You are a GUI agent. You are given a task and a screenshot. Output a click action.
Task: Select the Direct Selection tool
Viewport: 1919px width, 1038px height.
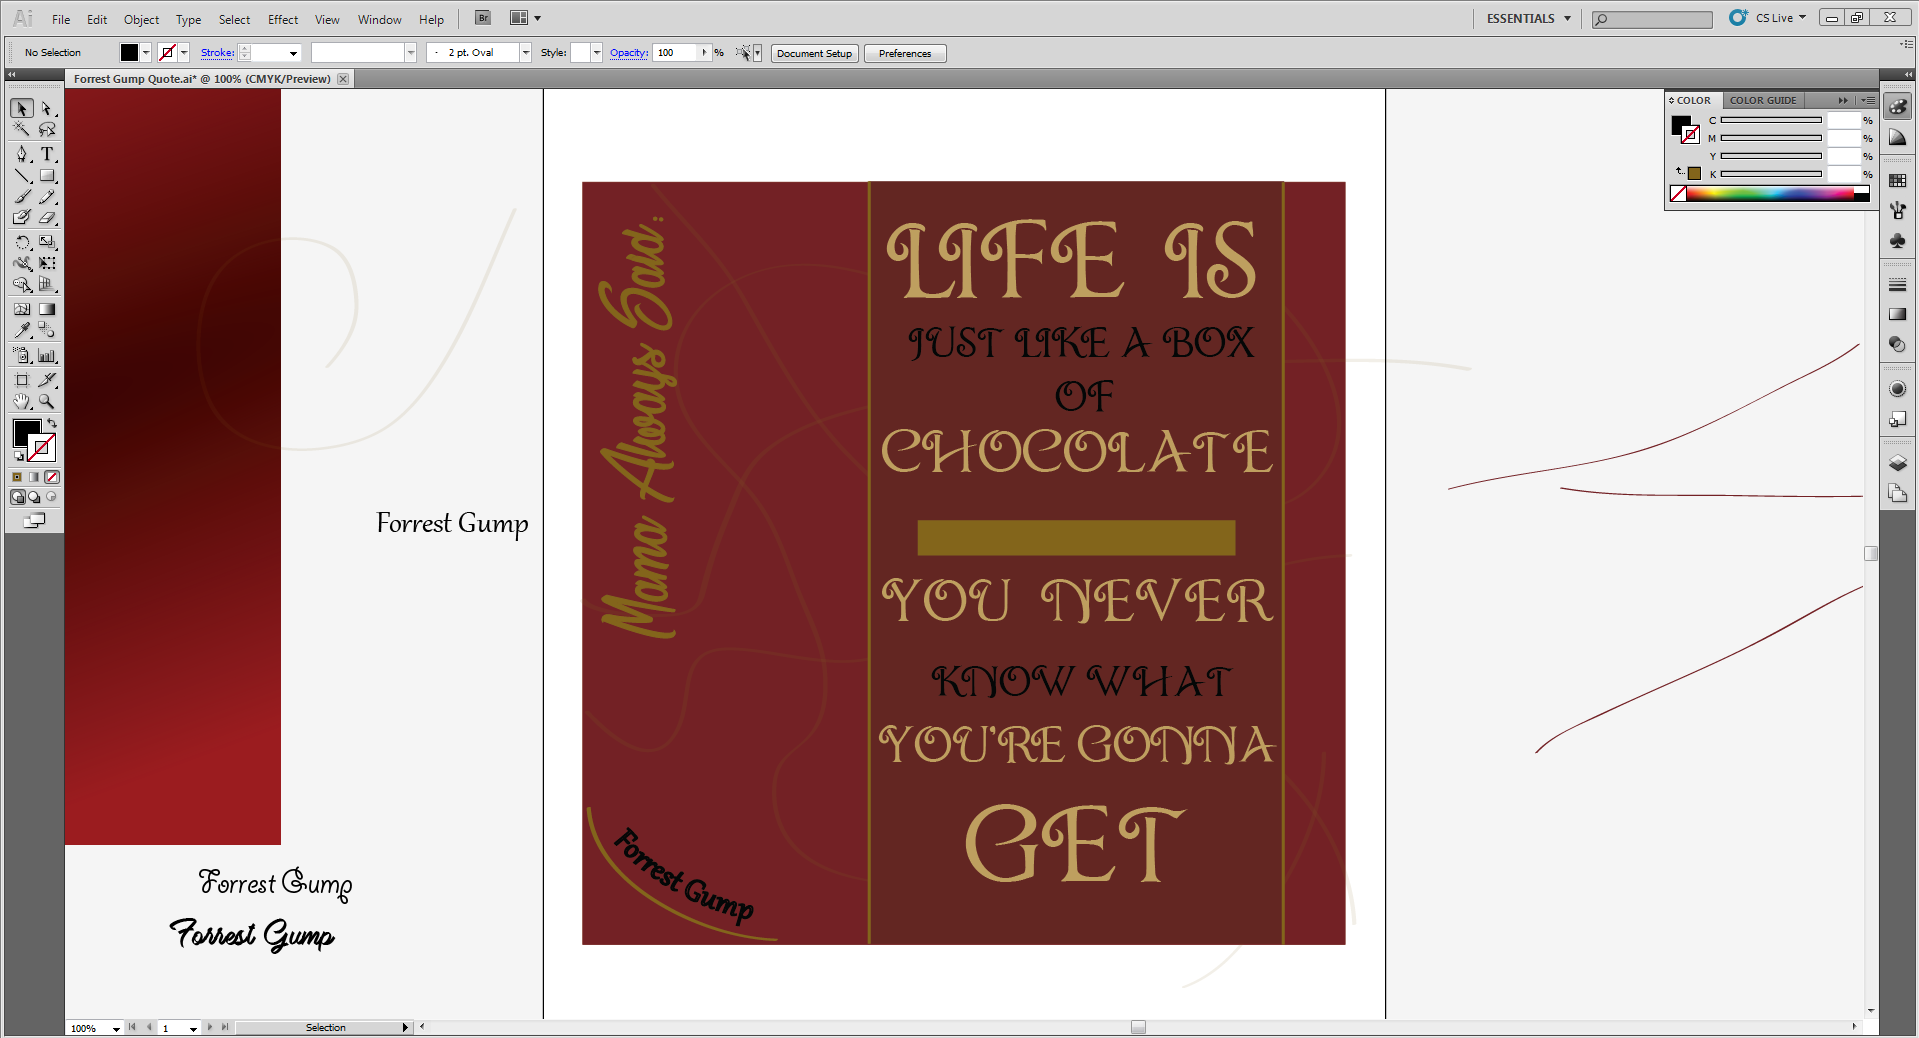(47, 109)
